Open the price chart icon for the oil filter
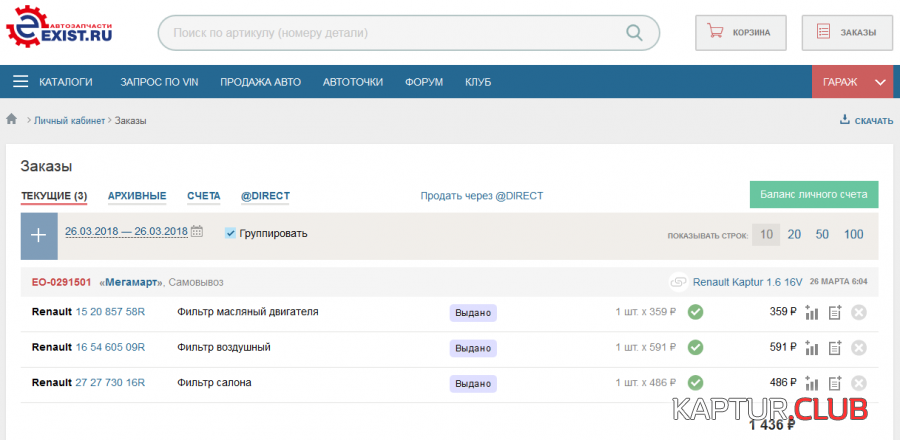Image resolution: width=900 pixels, height=440 pixels. pyautogui.click(x=811, y=312)
